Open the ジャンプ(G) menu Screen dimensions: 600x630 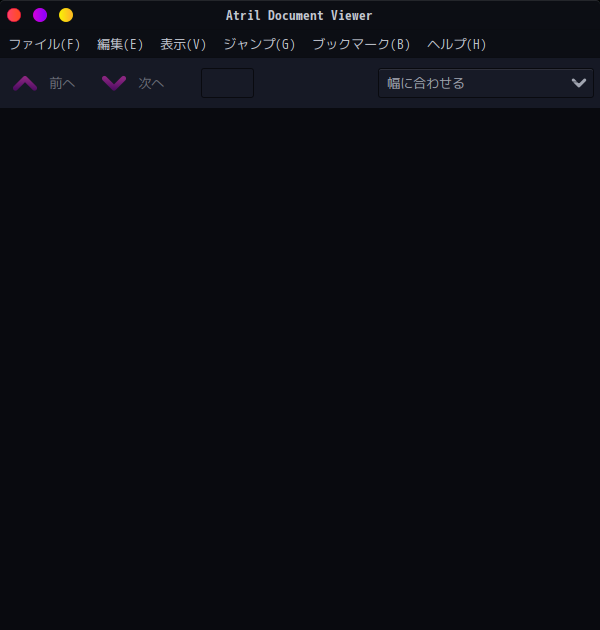(259, 44)
